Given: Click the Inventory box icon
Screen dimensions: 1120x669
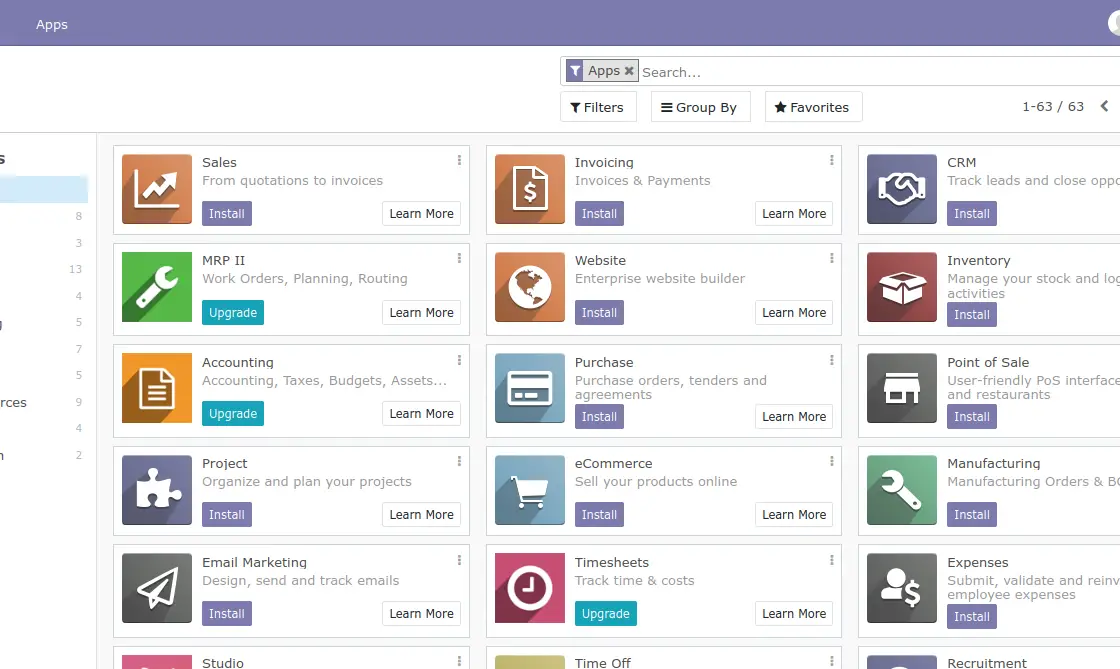Looking at the screenshot, I should click(x=901, y=287).
